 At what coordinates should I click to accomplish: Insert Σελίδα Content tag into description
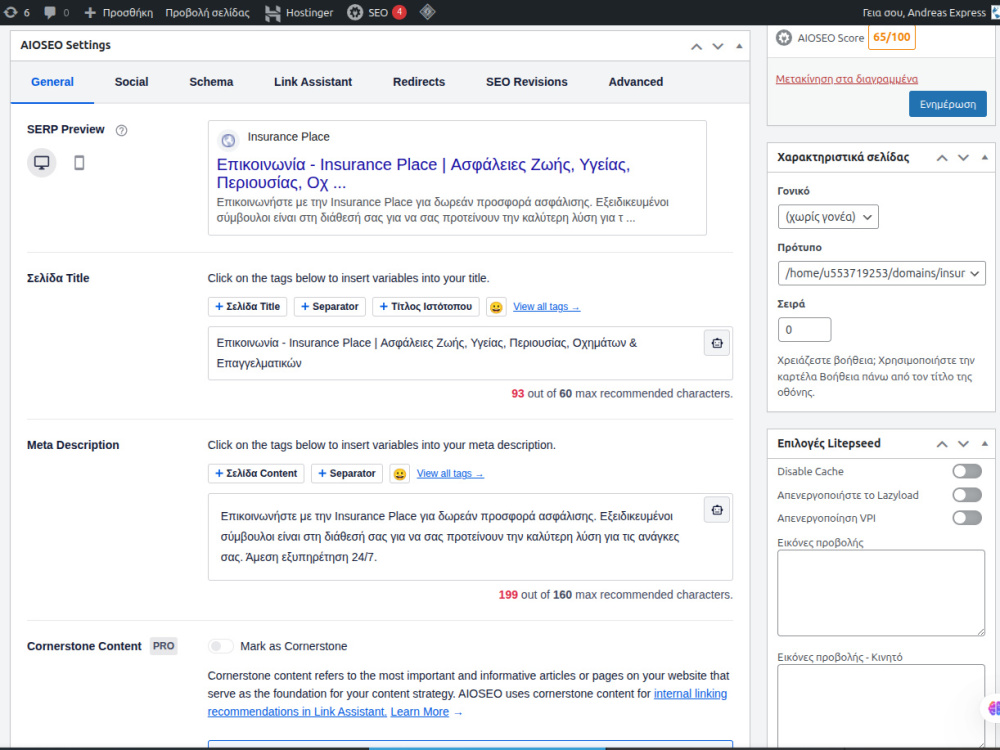[x=256, y=474]
